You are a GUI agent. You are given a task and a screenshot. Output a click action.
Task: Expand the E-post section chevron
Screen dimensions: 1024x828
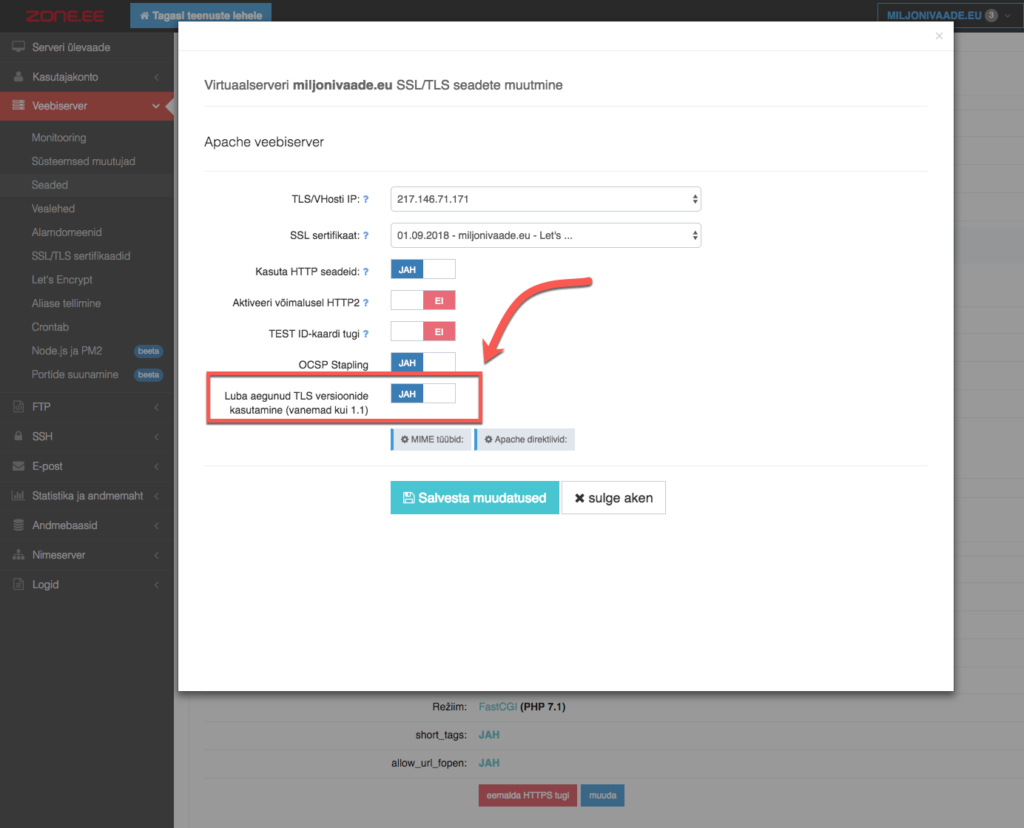[x=157, y=466]
